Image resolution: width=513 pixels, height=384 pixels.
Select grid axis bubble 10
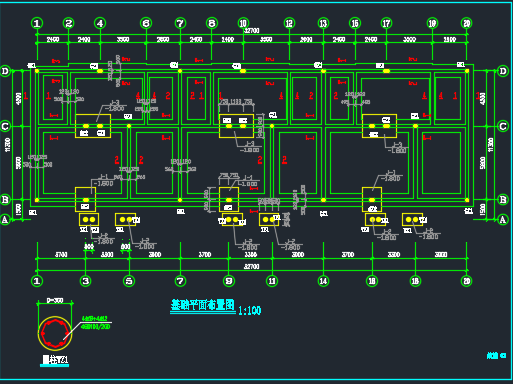(x=243, y=23)
